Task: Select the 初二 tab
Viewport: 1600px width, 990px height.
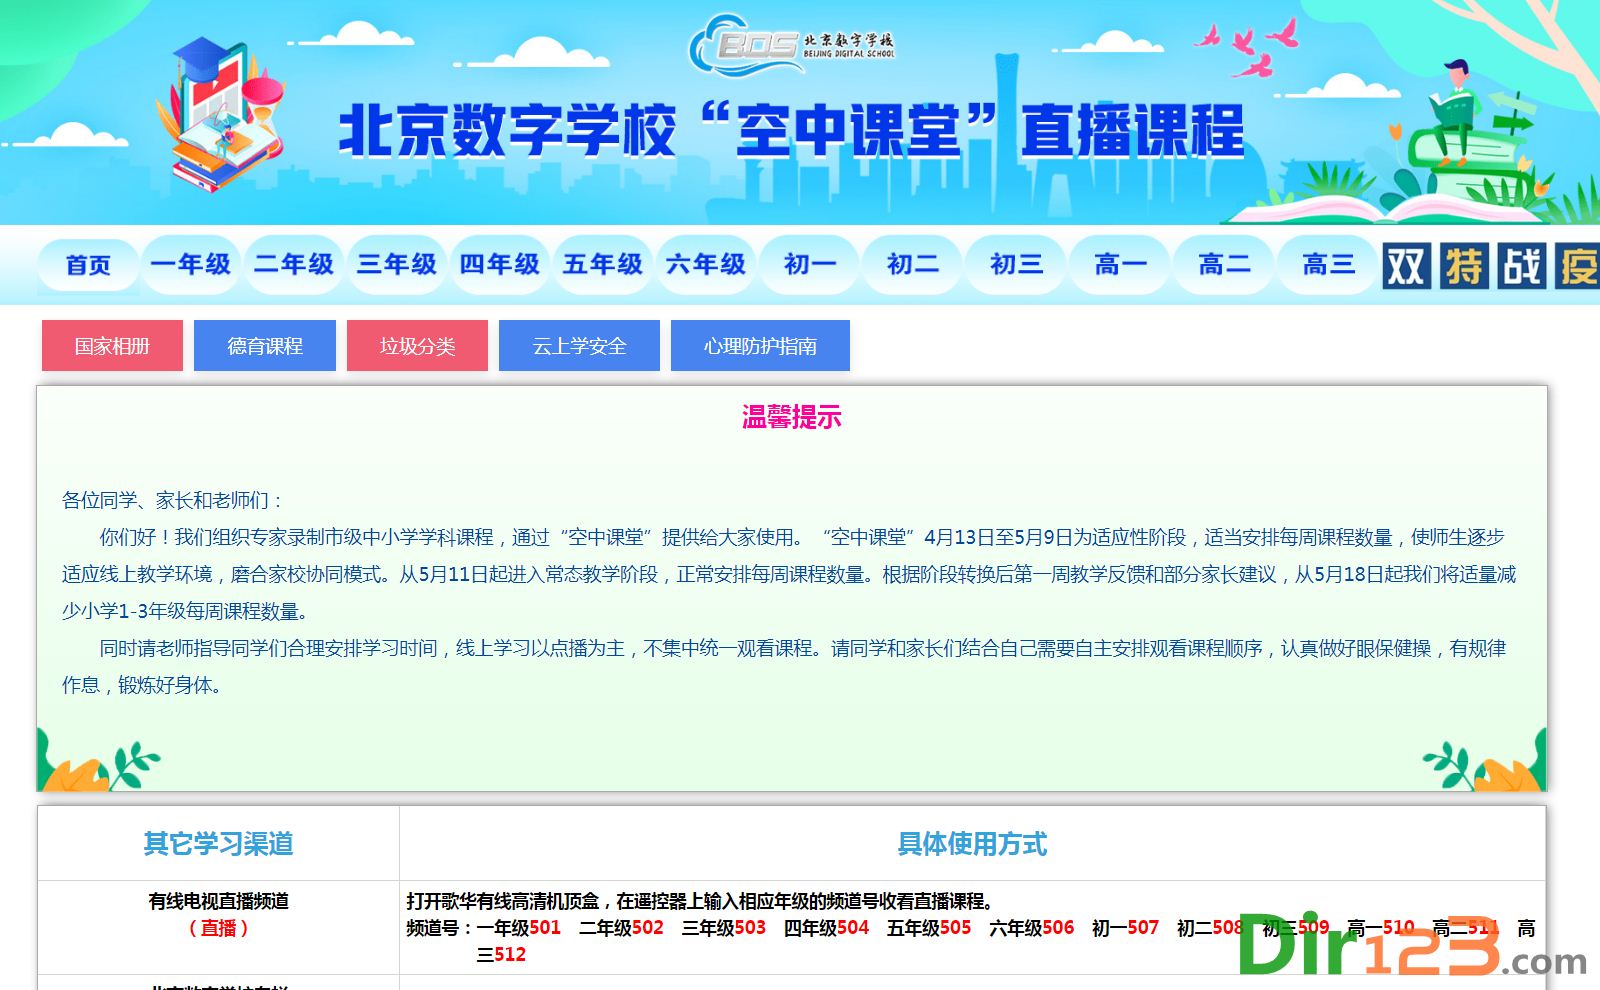Action: 913,264
